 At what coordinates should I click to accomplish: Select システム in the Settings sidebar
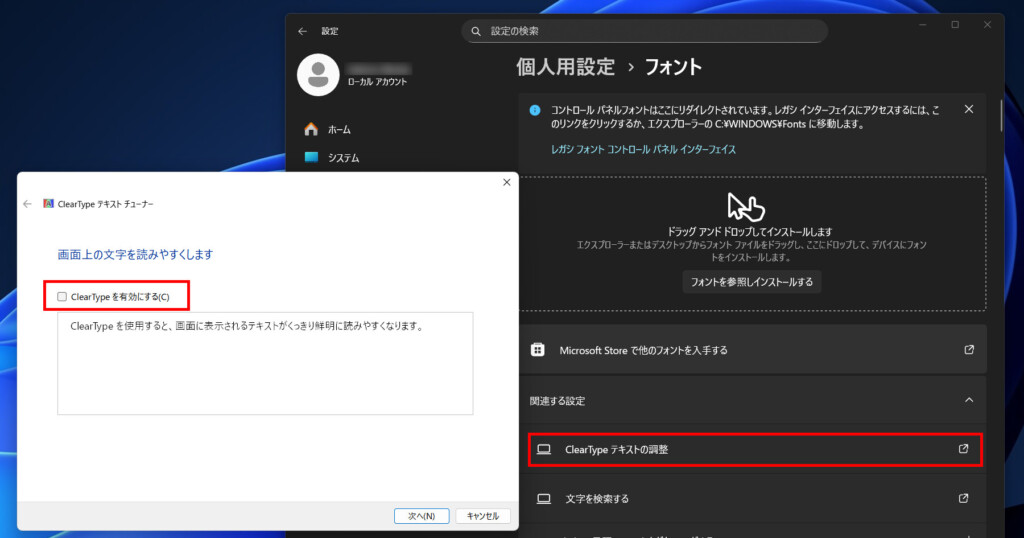(x=343, y=157)
